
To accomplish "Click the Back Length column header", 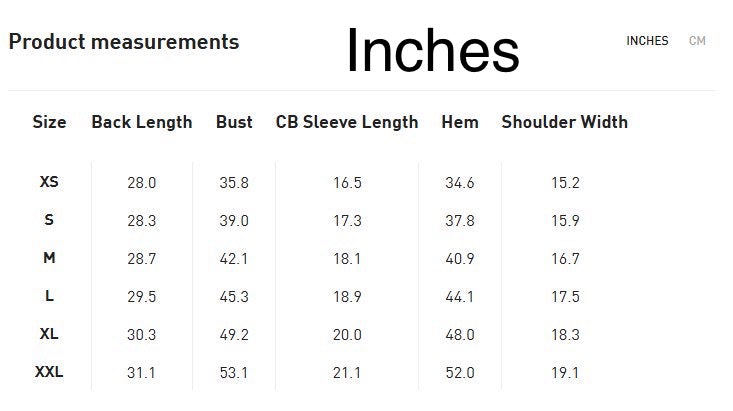I will point(141,122).
